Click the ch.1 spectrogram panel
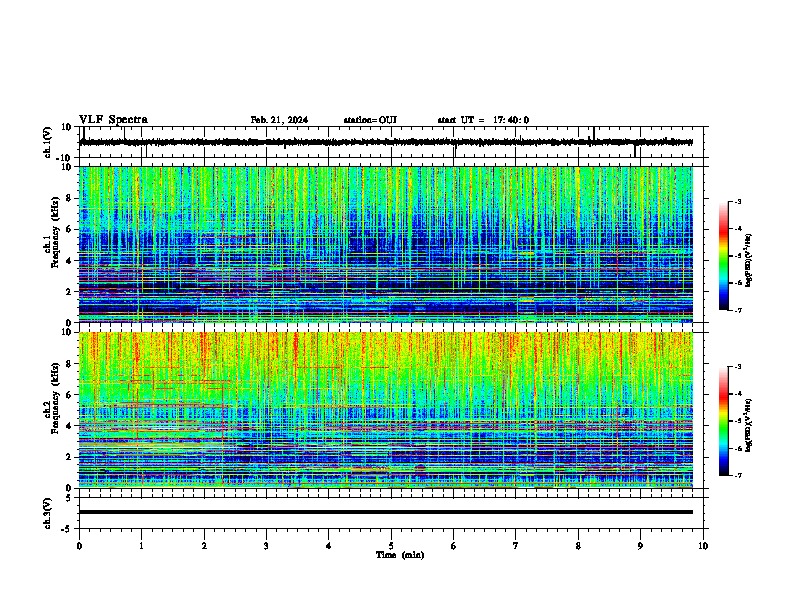This screenshot has height=612, width=792. [386, 244]
